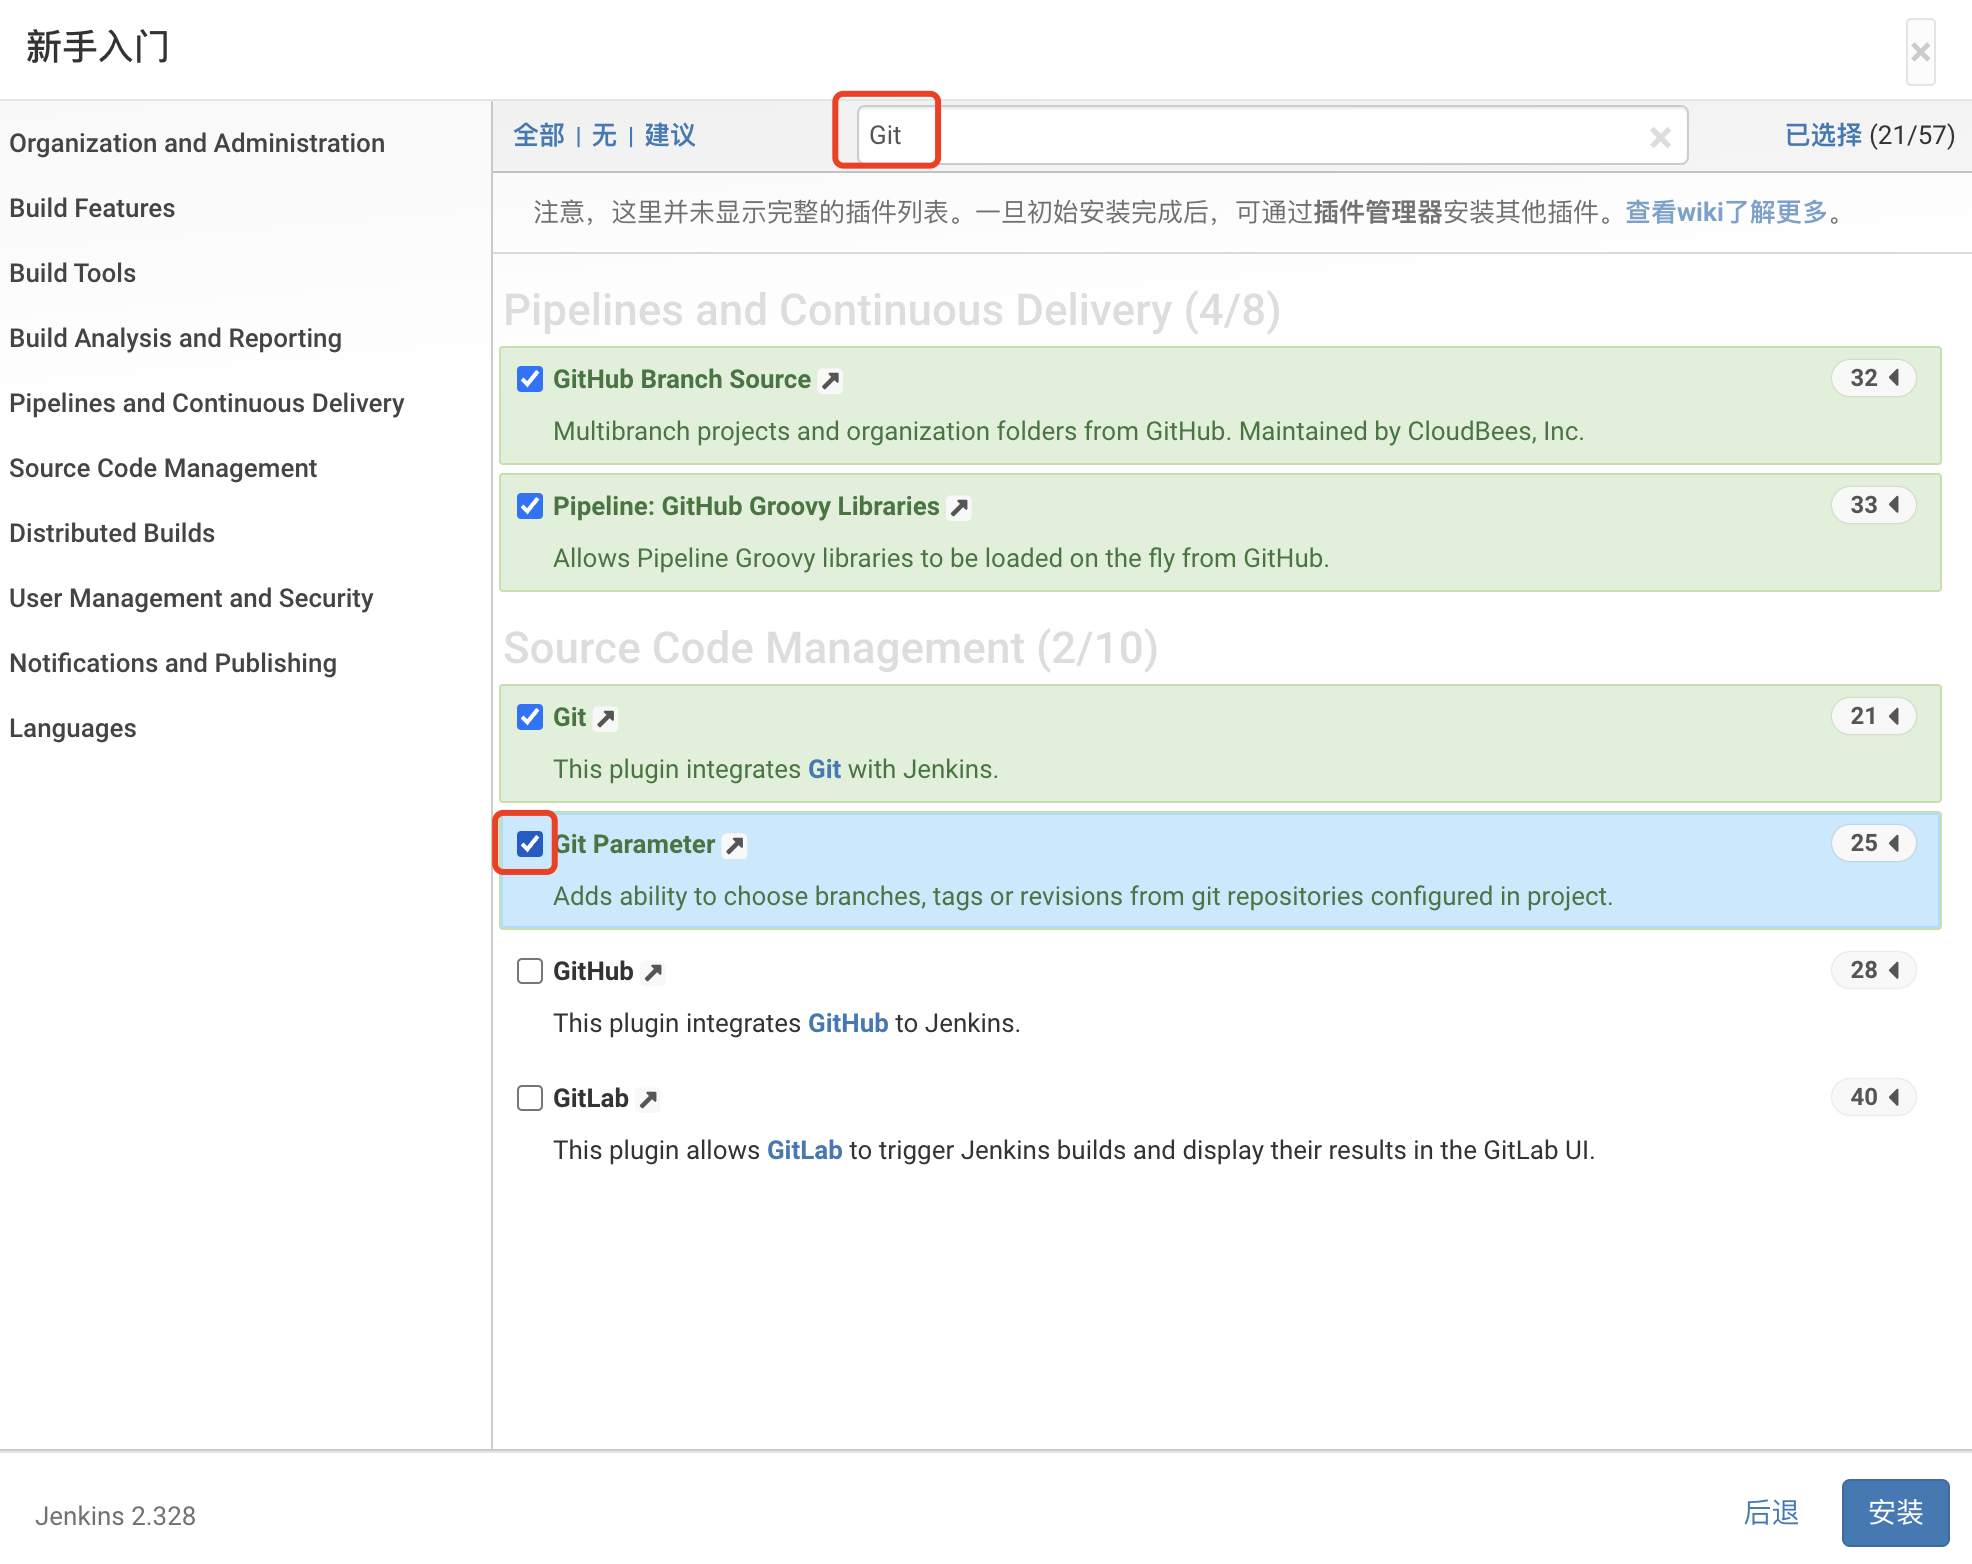Enable the GitHub plugin checkbox
1972x1564 pixels.
(x=530, y=971)
